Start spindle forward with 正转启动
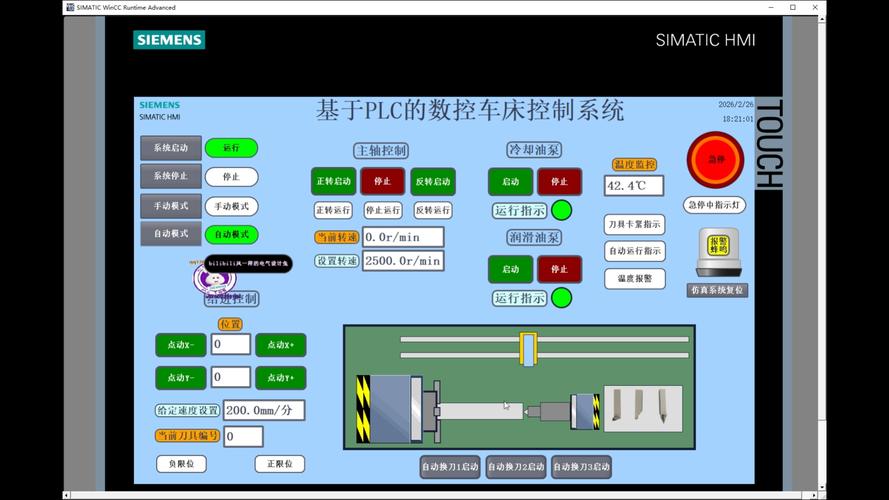 (x=333, y=181)
